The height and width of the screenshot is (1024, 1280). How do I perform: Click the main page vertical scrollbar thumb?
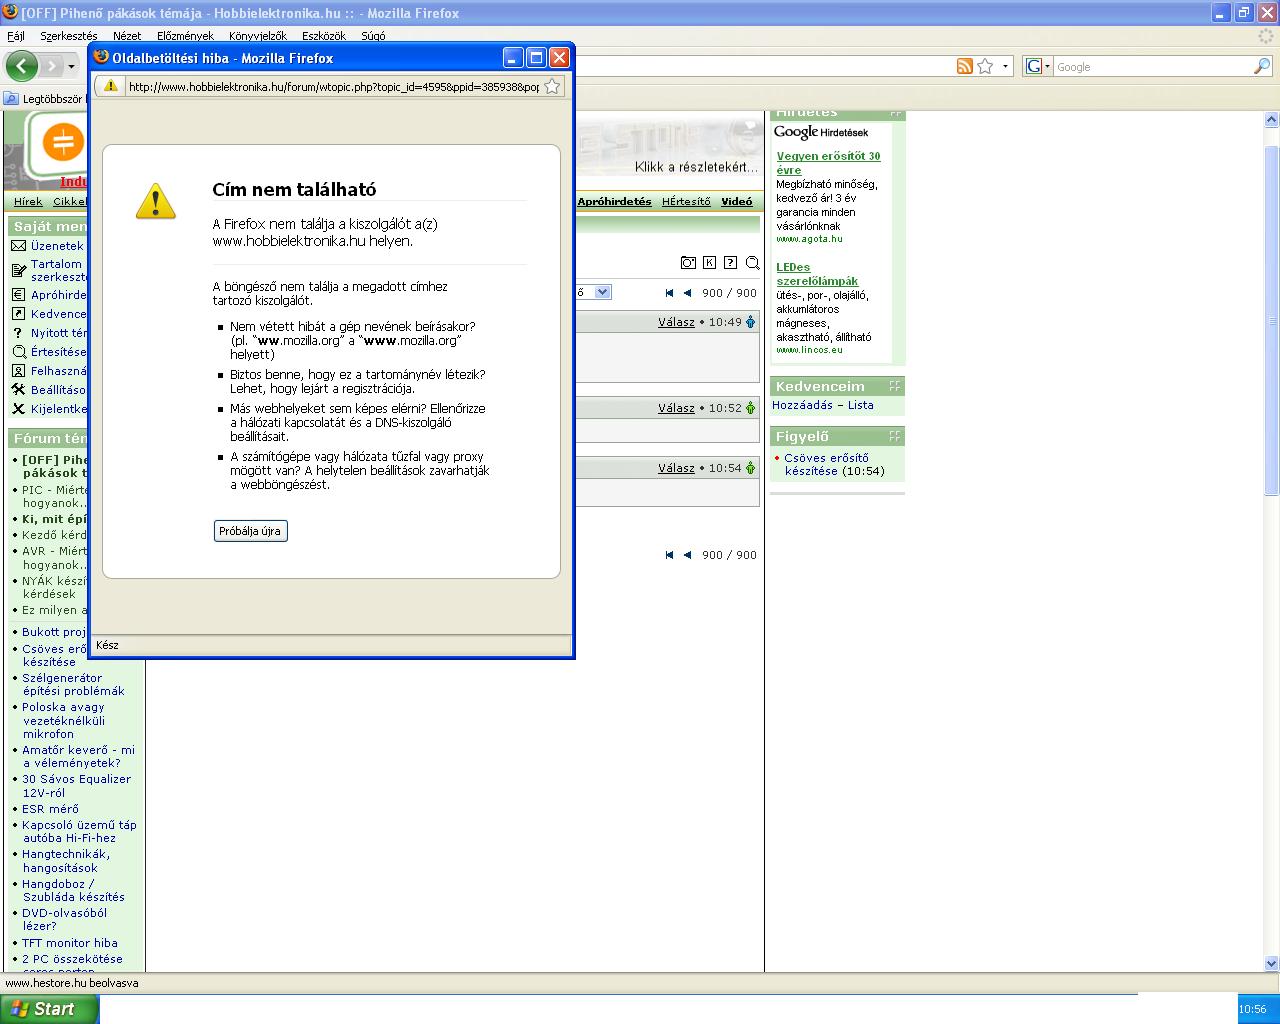click(x=1272, y=320)
